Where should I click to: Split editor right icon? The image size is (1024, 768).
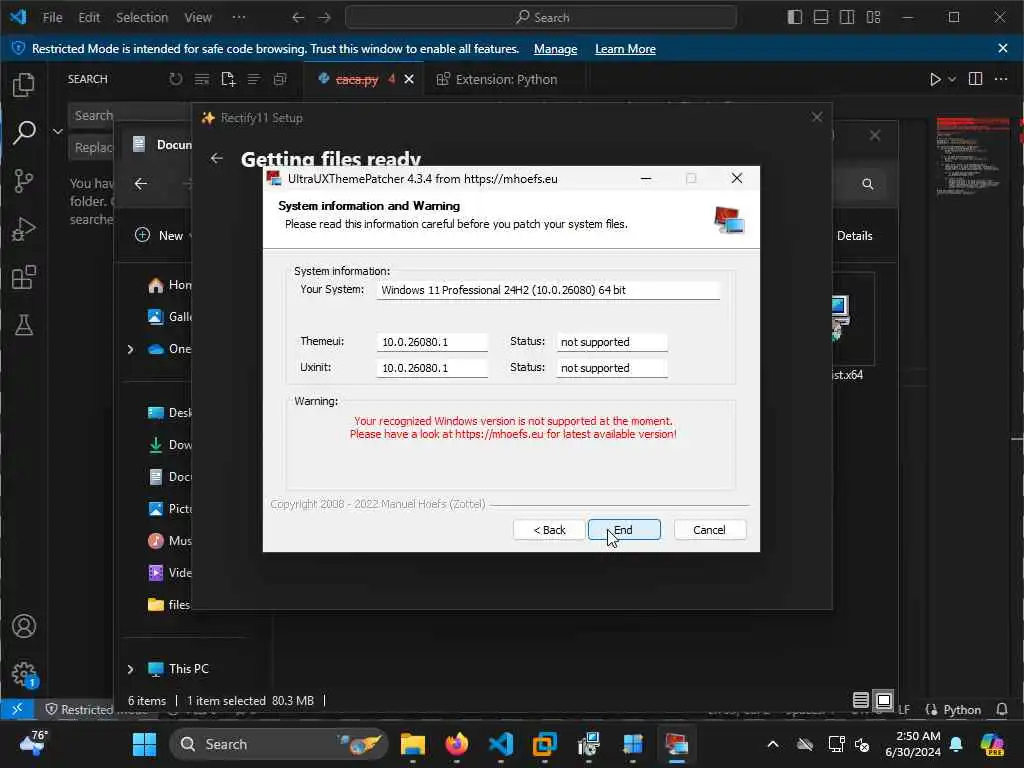975,79
